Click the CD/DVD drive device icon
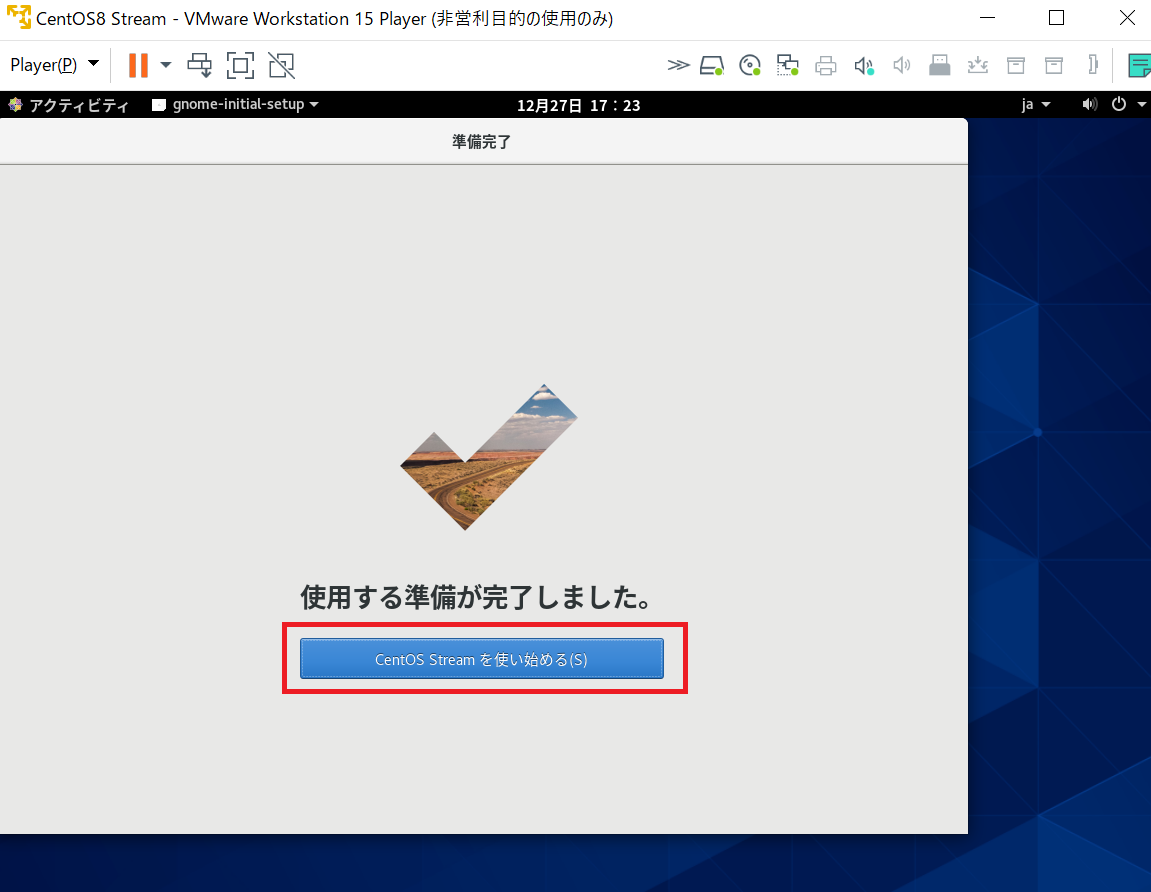This screenshot has height=892, width=1151. [749, 65]
